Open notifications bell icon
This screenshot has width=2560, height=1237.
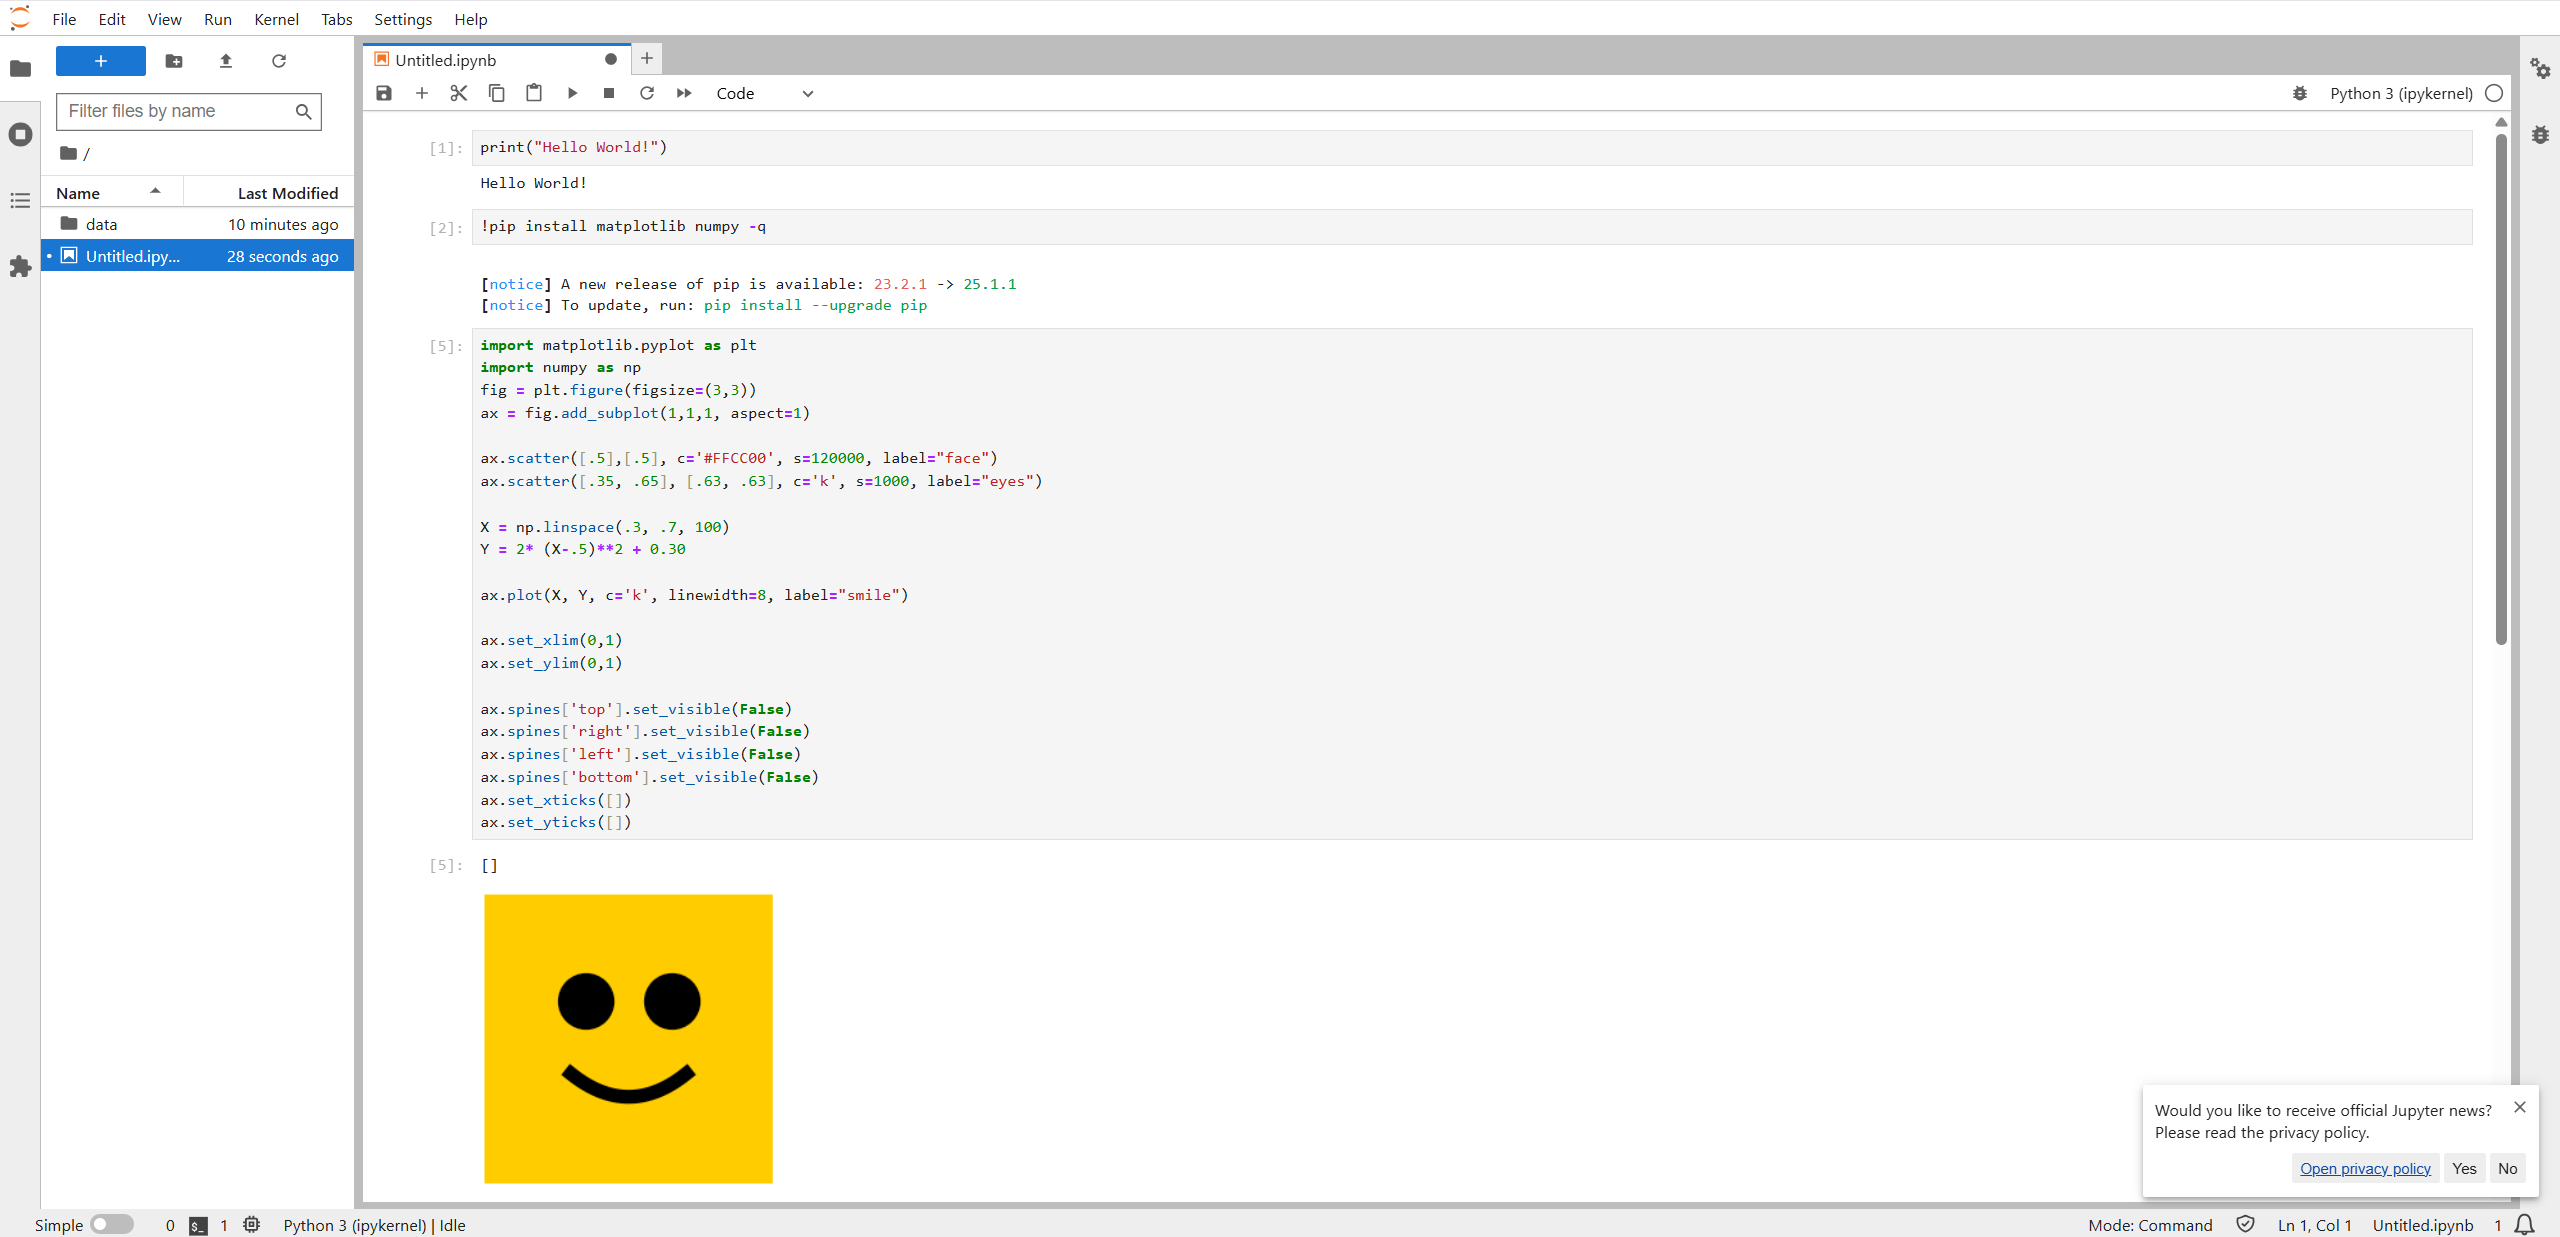(2524, 1224)
